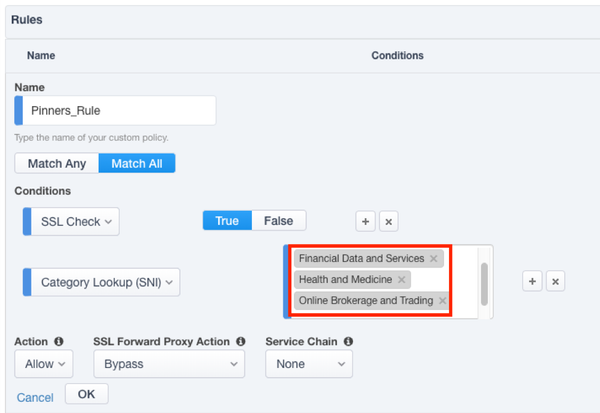This screenshot has height=413, width=600.
Task: Show info for SSL Forward Proxy Action
Action: [x=240, y=342]
